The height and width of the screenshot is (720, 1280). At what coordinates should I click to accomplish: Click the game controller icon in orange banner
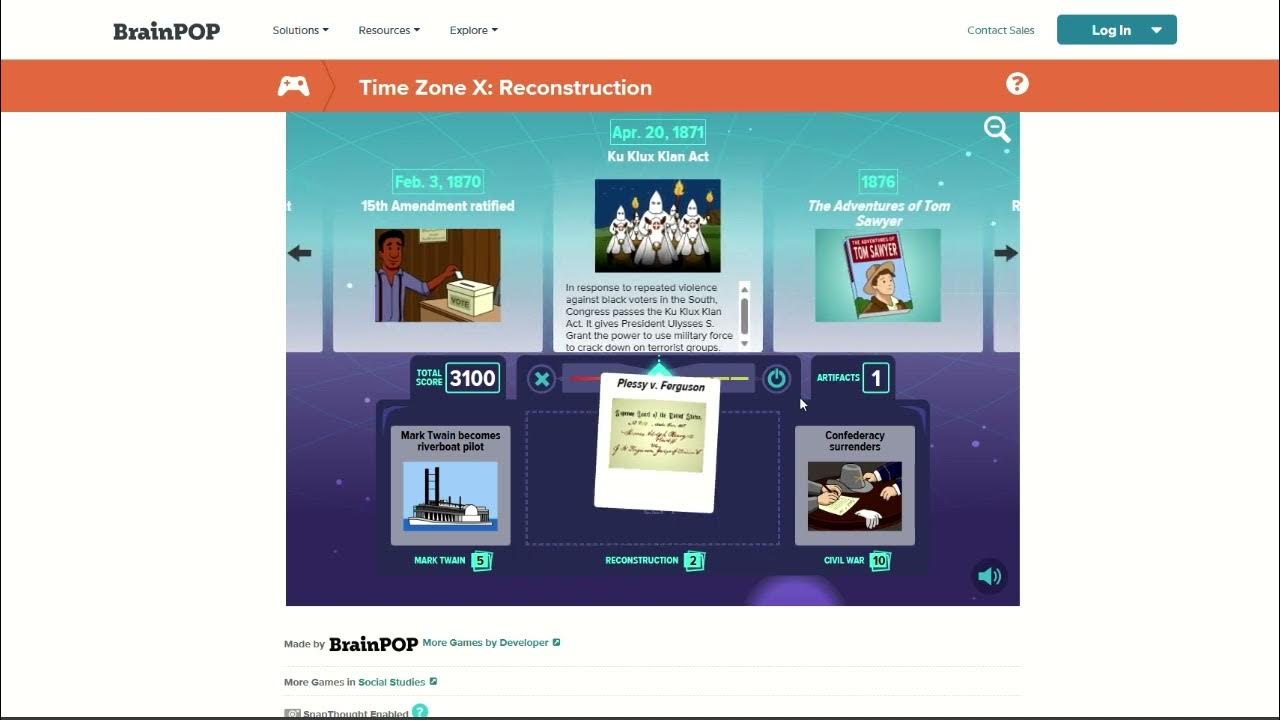[293, 86]
